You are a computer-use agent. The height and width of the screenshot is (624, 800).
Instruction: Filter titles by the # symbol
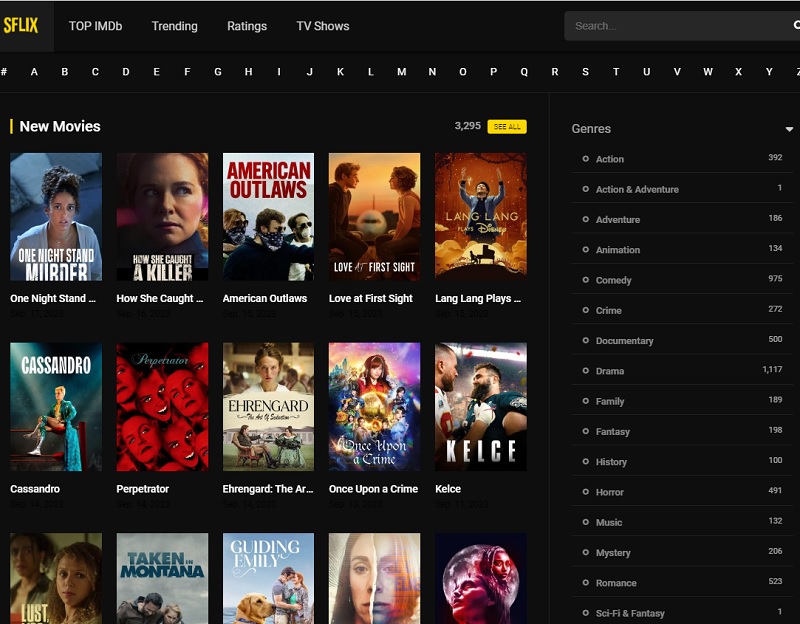4,72
